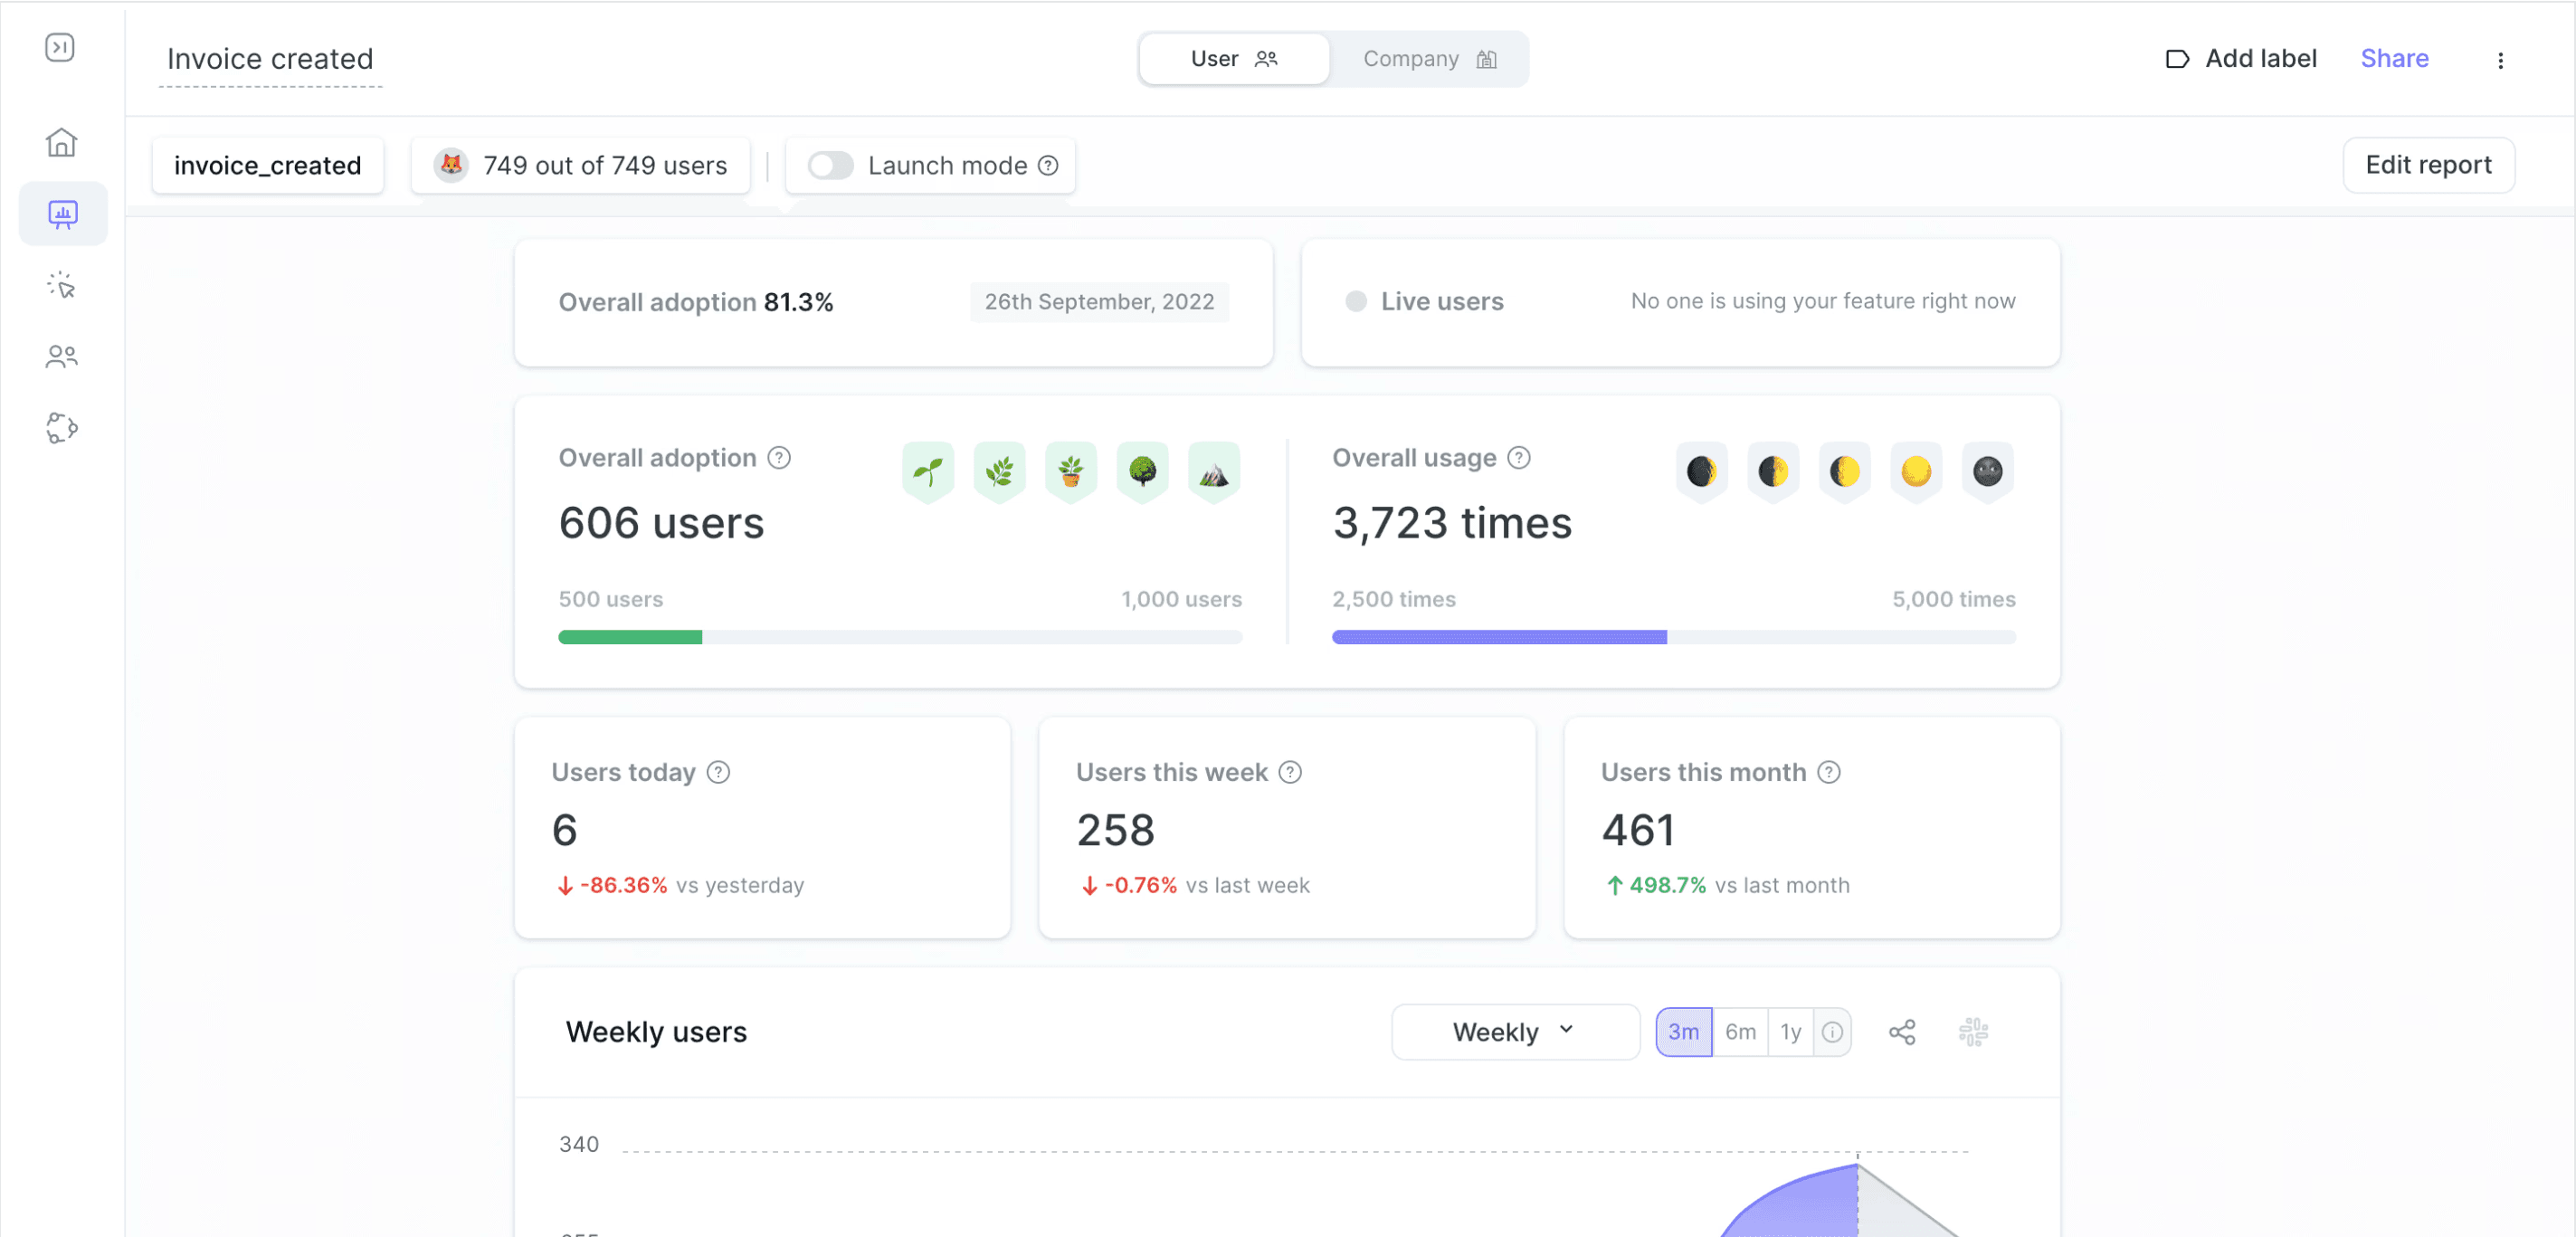Select the User view toggle
The width and height of the screenshot is (2576, 1237).
[1233, 59]
